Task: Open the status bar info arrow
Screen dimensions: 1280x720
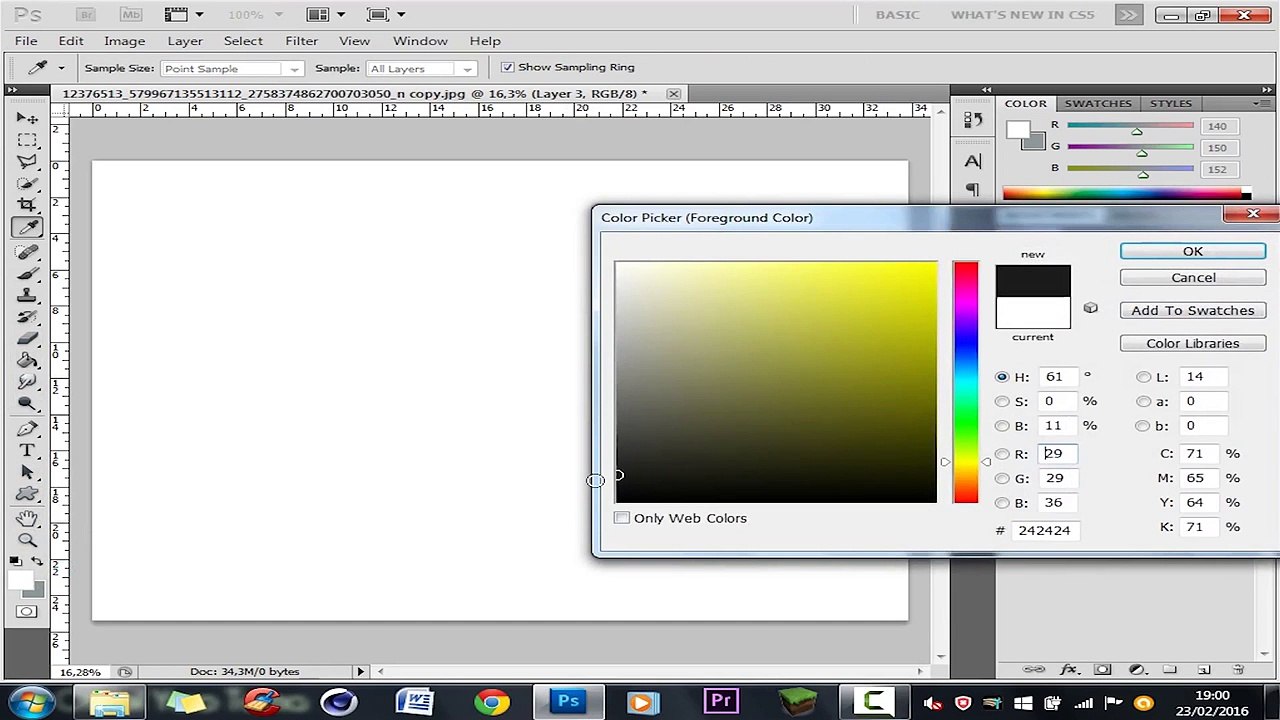Action: (x=361, y=671)
